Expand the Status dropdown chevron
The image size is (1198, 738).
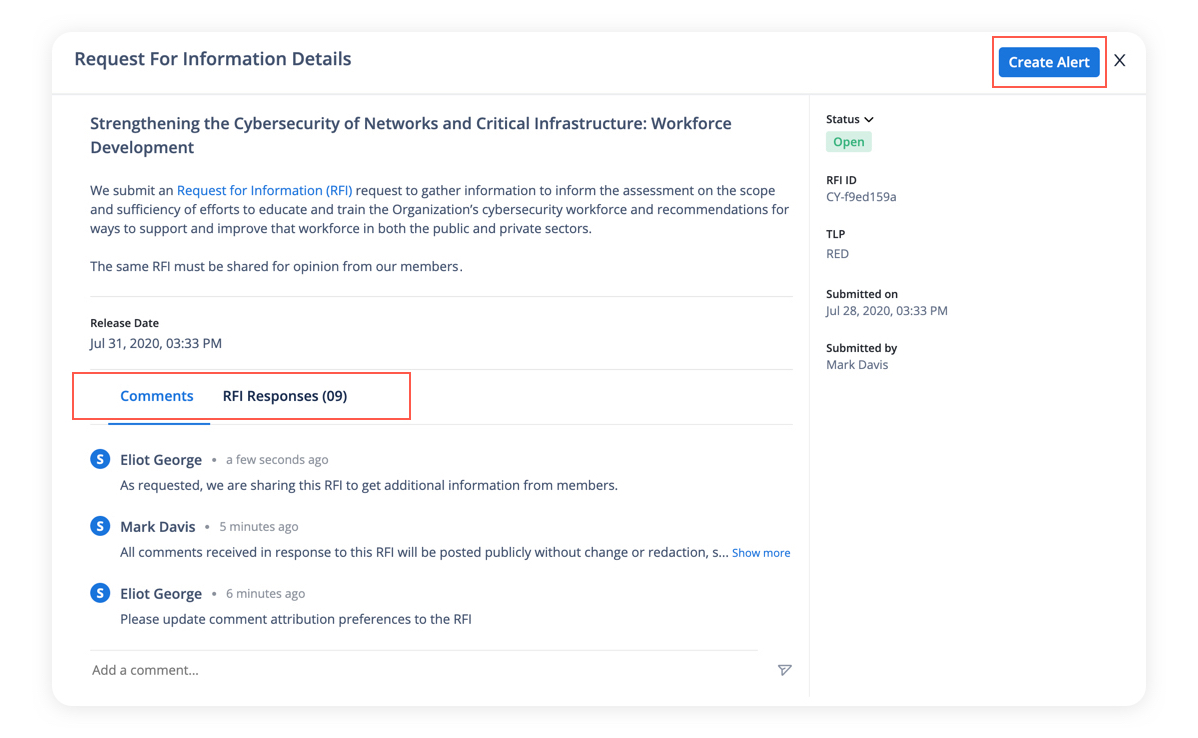869,119
